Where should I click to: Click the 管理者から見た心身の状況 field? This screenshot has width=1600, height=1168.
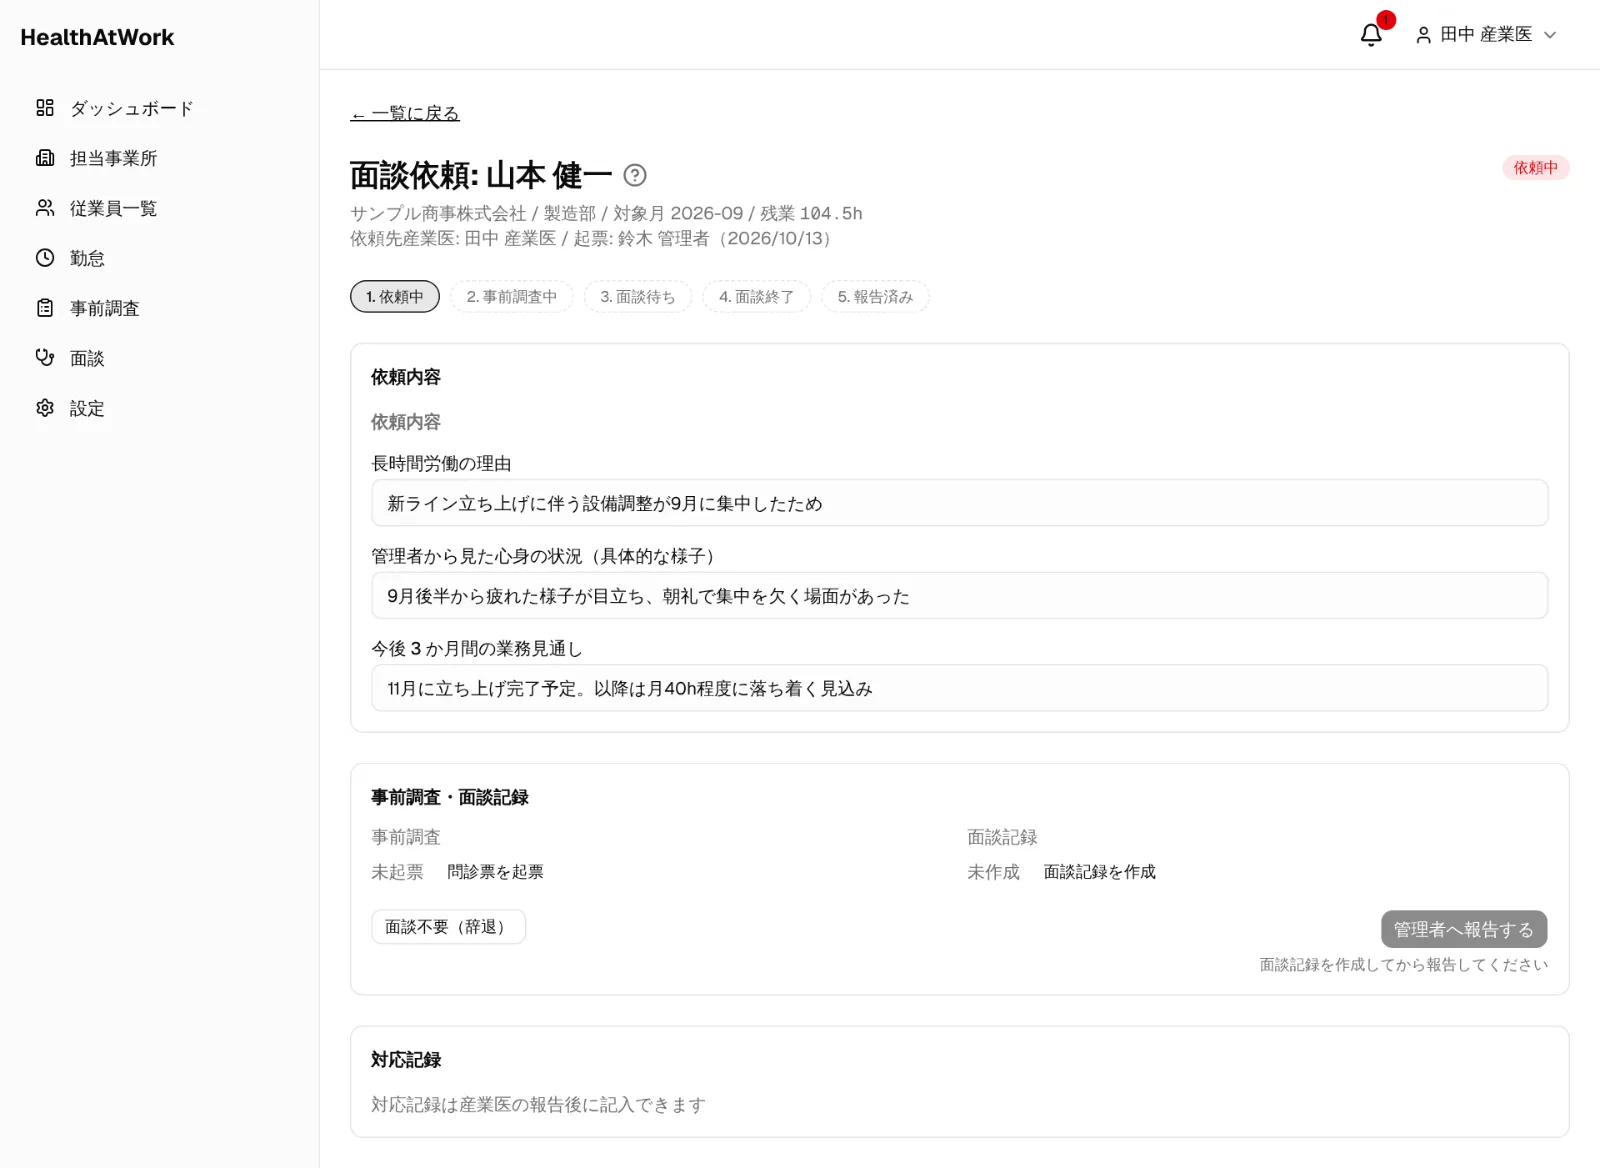point(960,596)
